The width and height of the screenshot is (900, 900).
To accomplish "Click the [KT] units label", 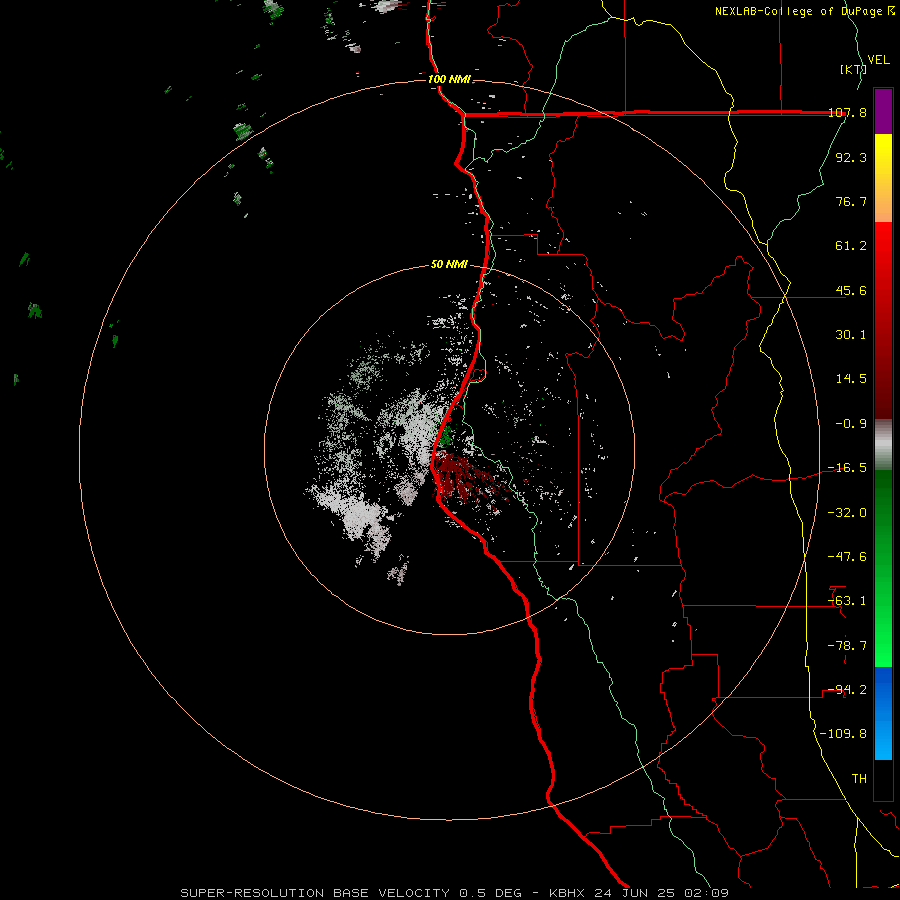I will coord(853,69).
